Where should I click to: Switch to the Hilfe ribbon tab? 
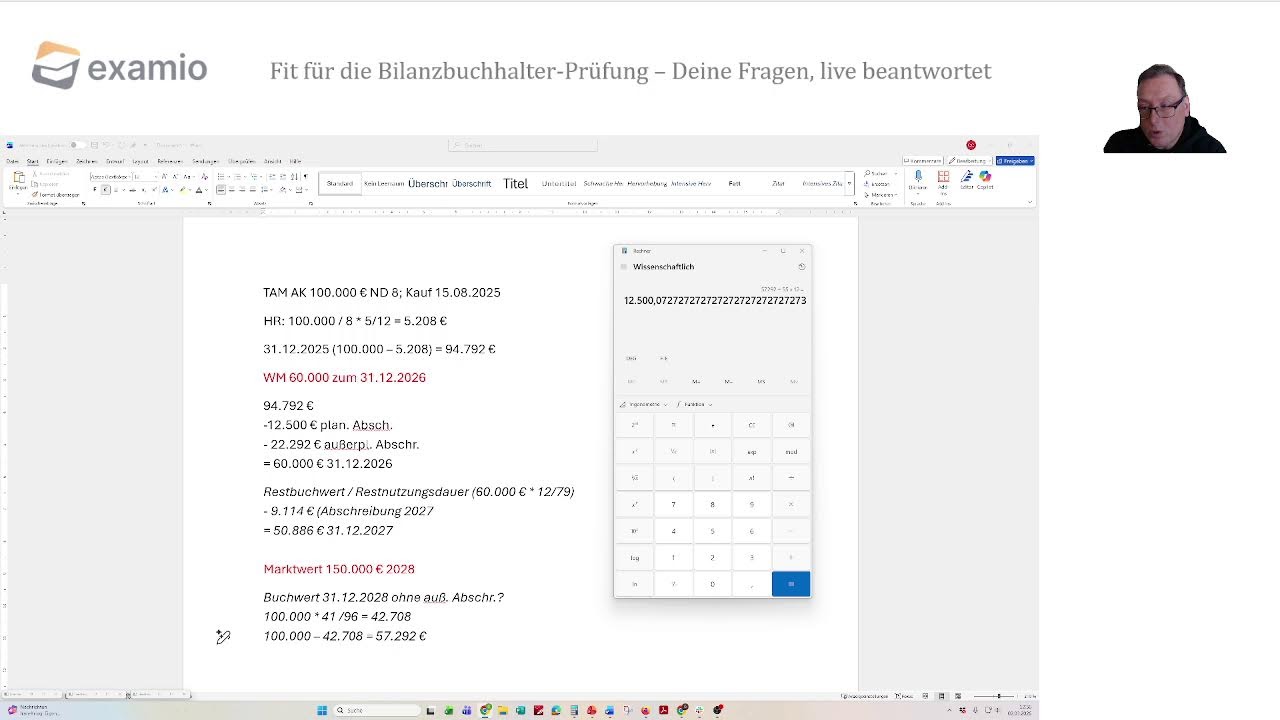pyautogui.click(x=295, y=161)
